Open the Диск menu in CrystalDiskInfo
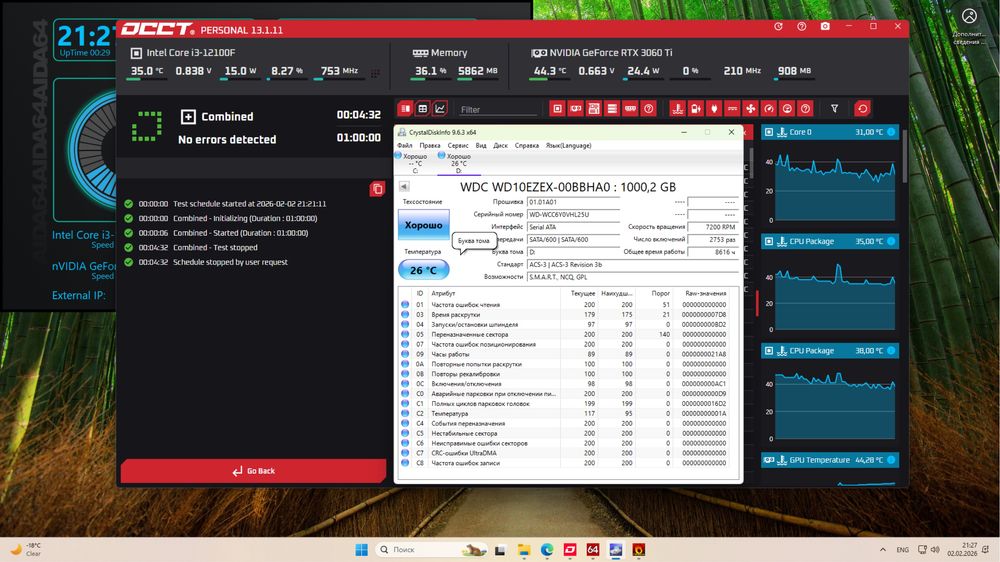 pos(501,145)
